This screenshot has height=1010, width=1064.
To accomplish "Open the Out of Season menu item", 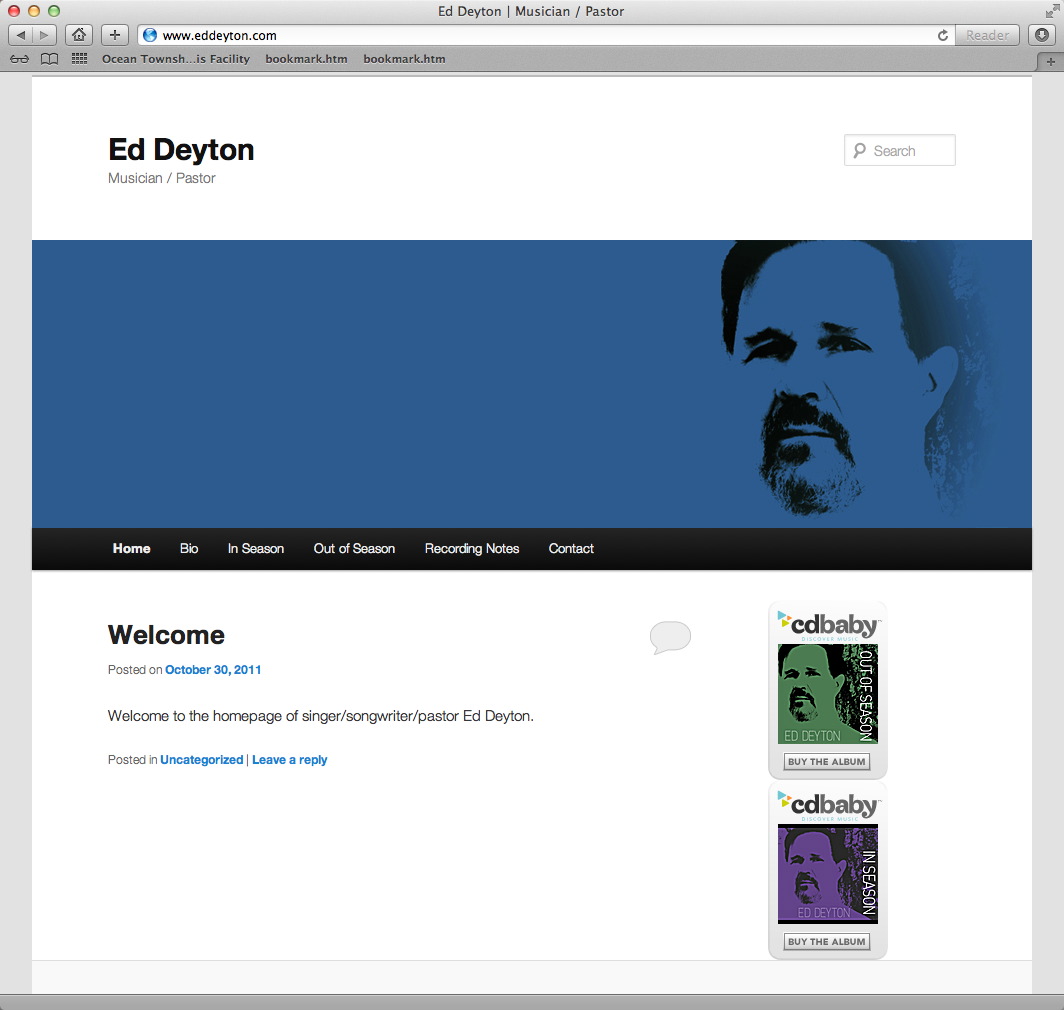I will click(354, 548).
